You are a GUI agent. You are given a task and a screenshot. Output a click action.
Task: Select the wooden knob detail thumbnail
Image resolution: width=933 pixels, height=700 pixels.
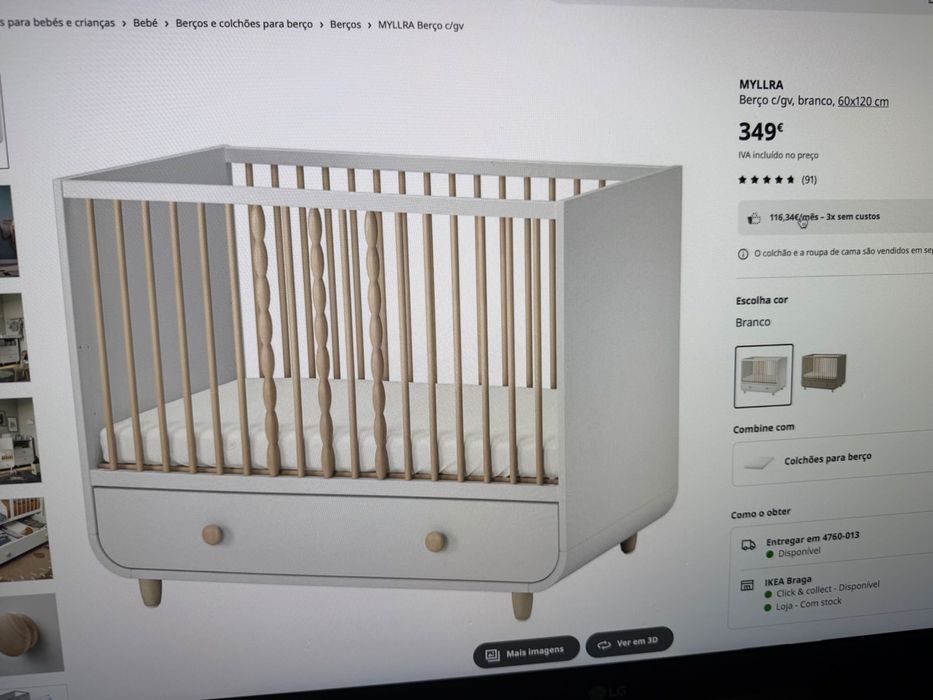(x=30, y=633)
